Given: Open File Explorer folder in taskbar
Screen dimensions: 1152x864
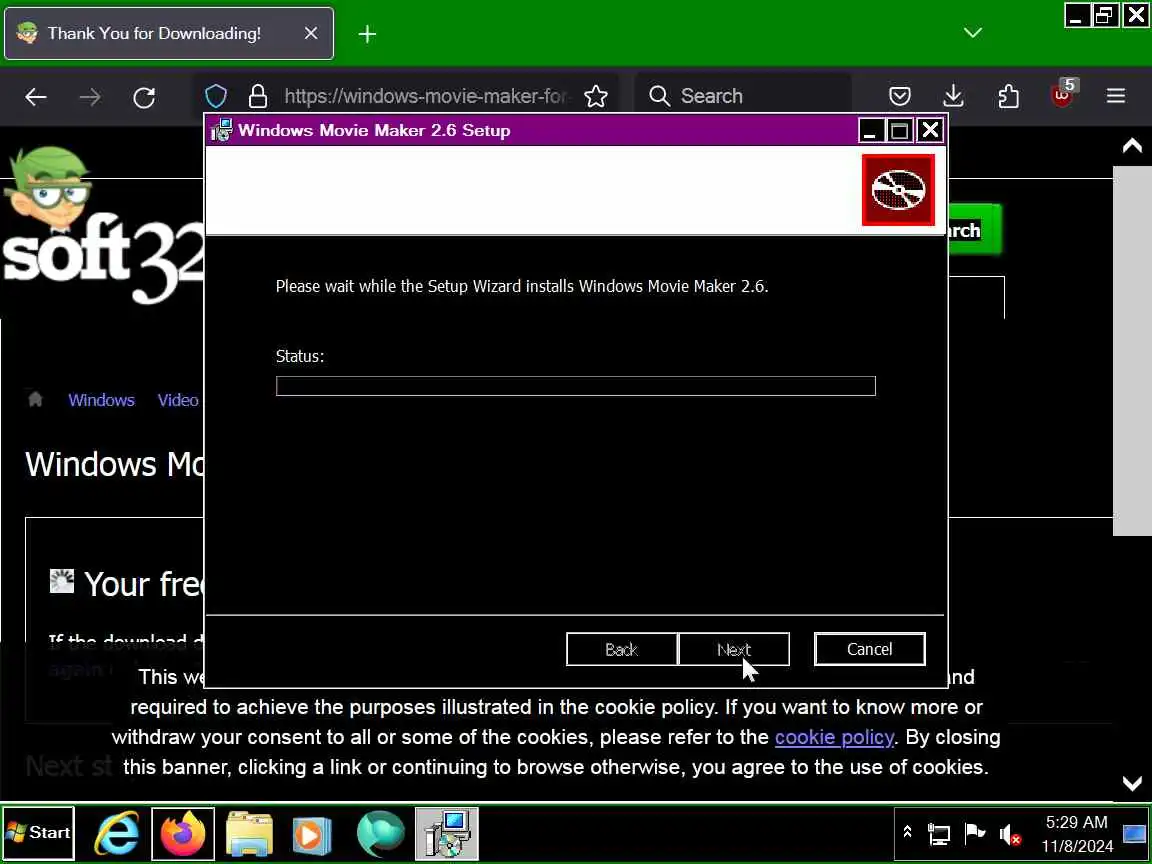Looking at the screenshot, I should coord(249,833).
